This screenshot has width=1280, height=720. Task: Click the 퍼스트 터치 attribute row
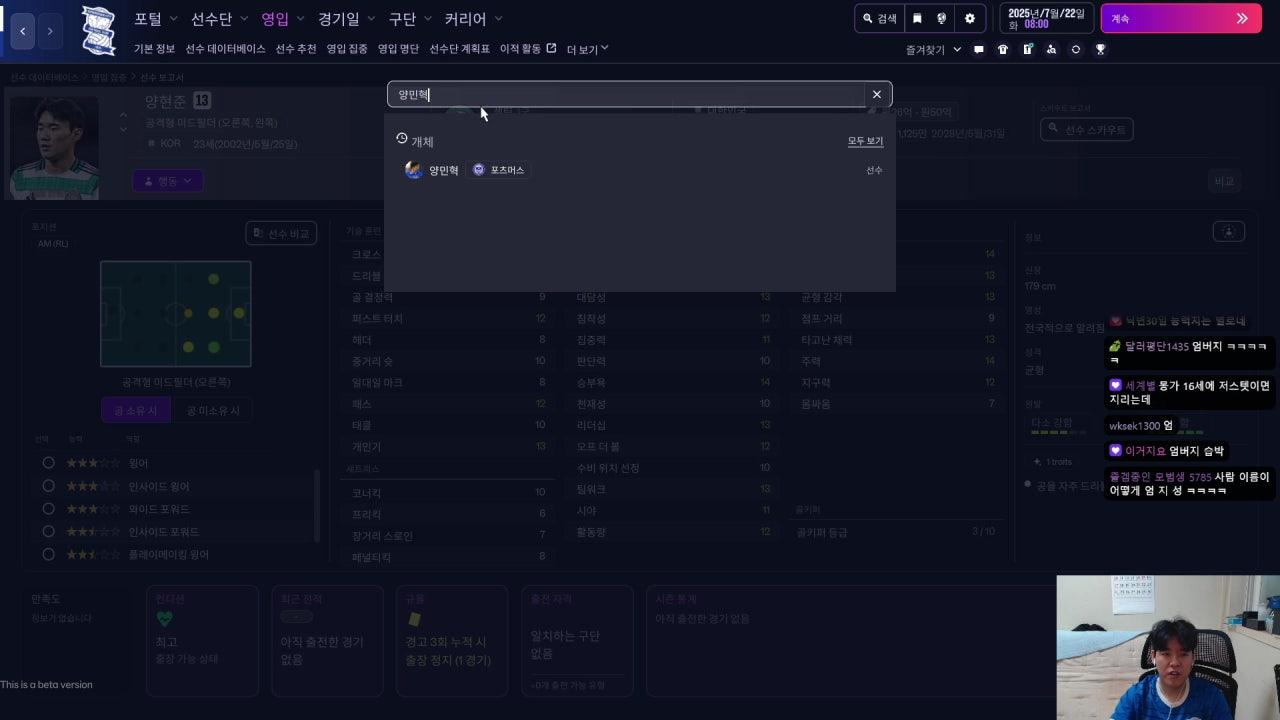449,319
